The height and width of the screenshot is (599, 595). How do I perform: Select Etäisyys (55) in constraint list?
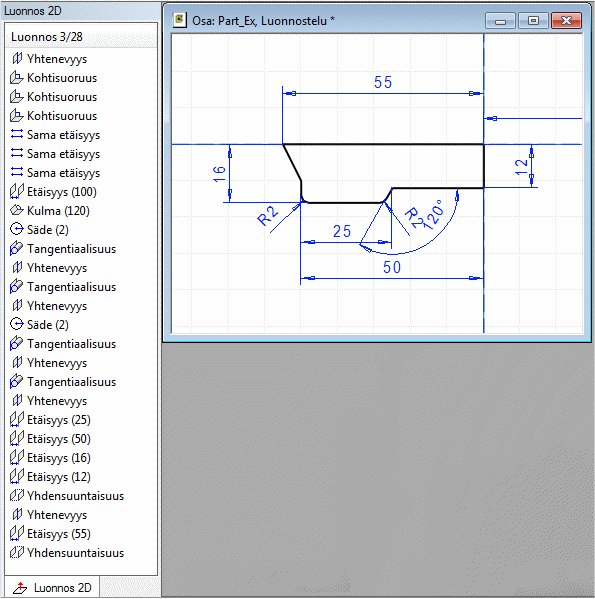59,534
